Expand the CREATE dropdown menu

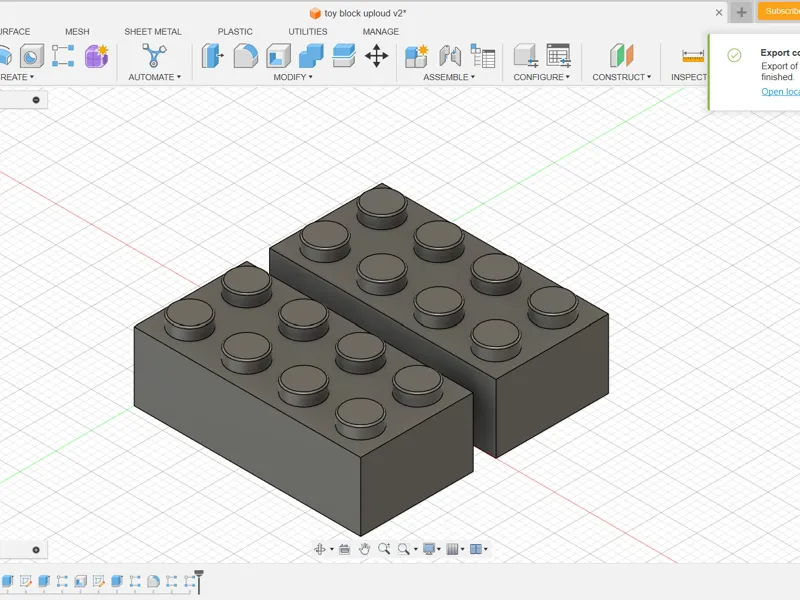click(x=17, y=77)
